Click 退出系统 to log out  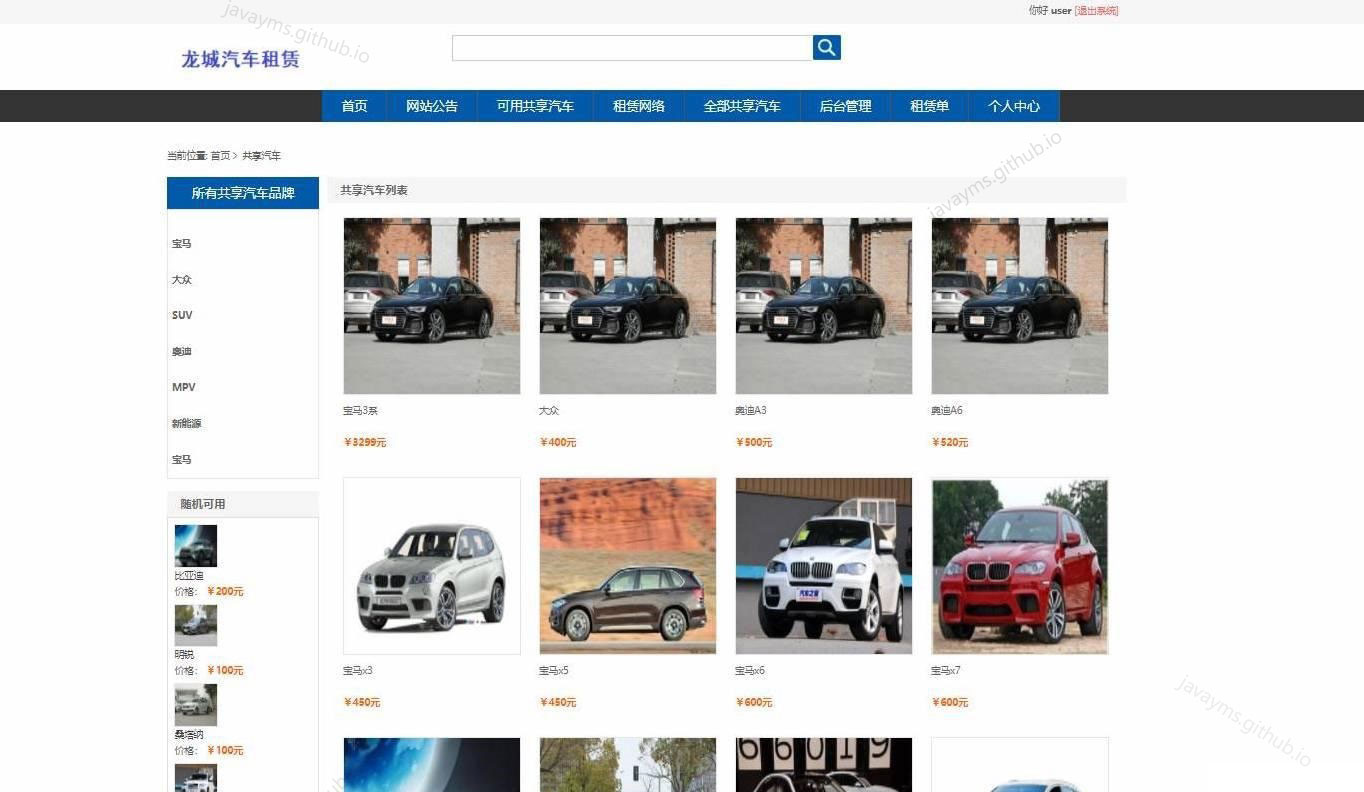[x=1097, y=11]
